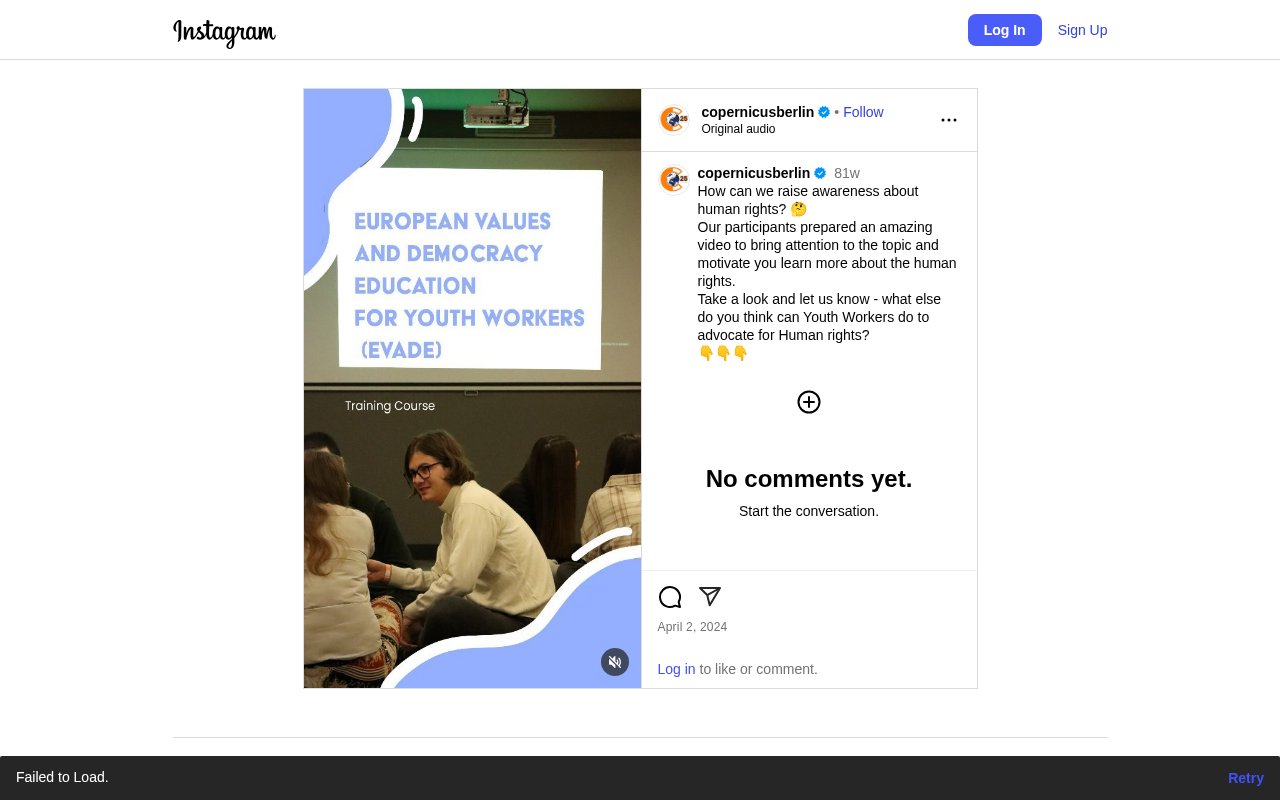
Task: Open copernicusberlin avatar beside the caption
Action: click(674, 180)
